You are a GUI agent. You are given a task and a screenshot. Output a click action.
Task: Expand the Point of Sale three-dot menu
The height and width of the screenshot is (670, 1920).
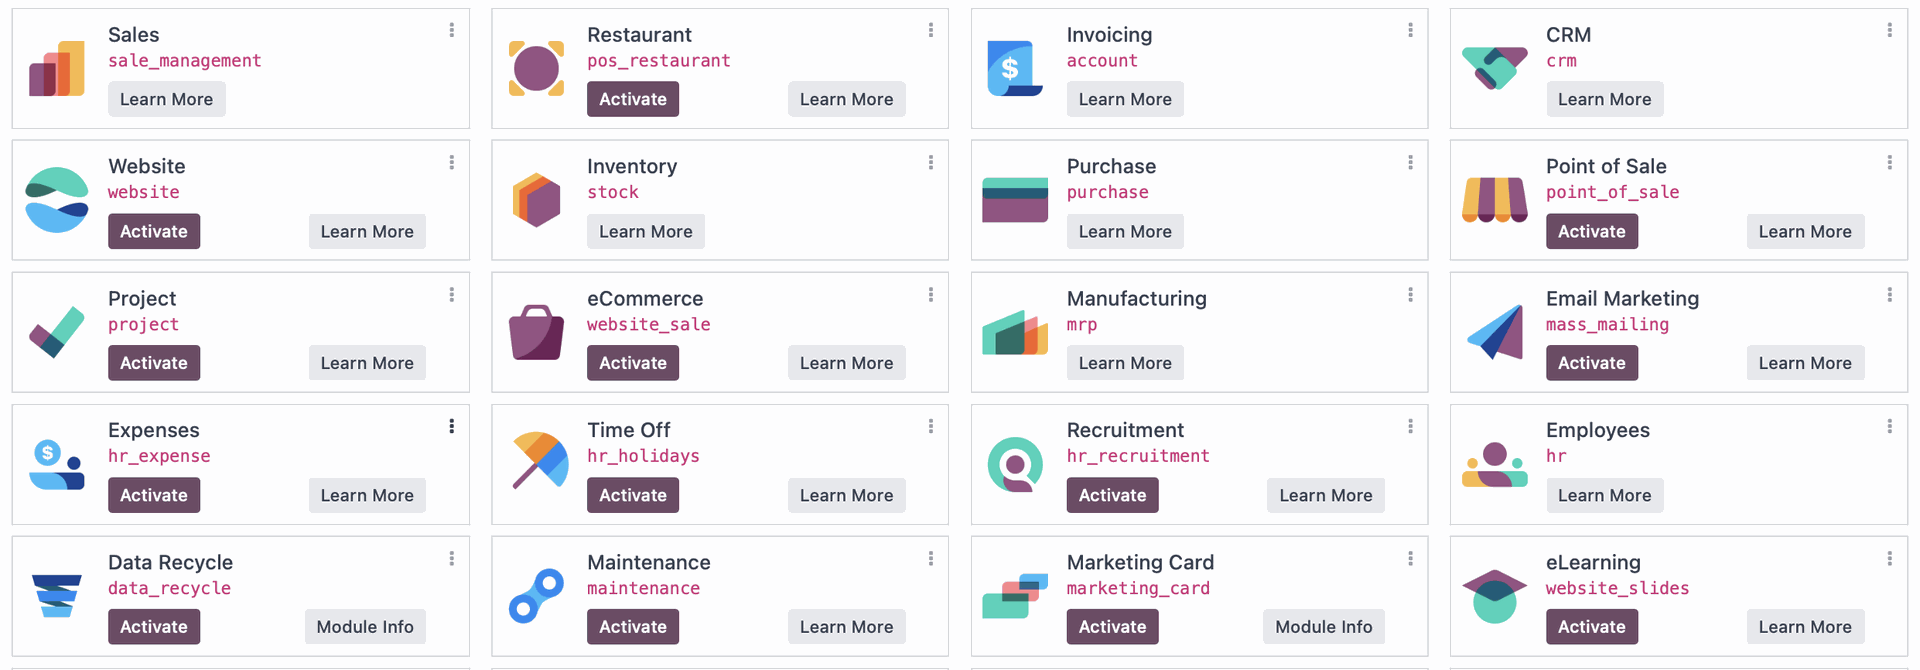tap(1889, 163)
